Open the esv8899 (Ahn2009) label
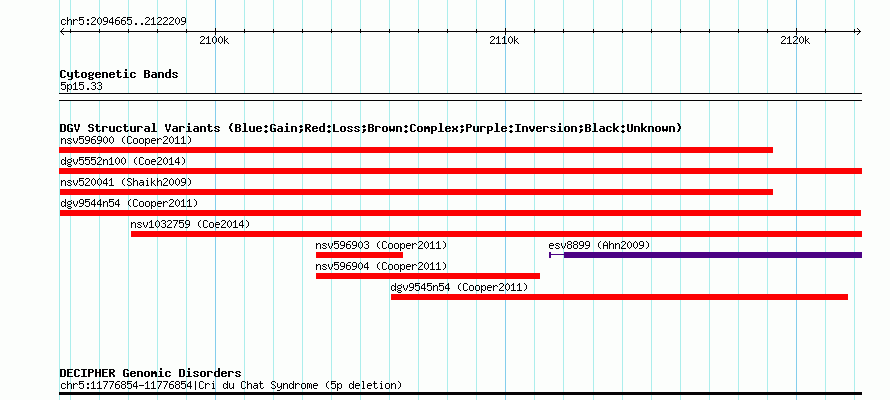890x400 pixels. (599, 245)
